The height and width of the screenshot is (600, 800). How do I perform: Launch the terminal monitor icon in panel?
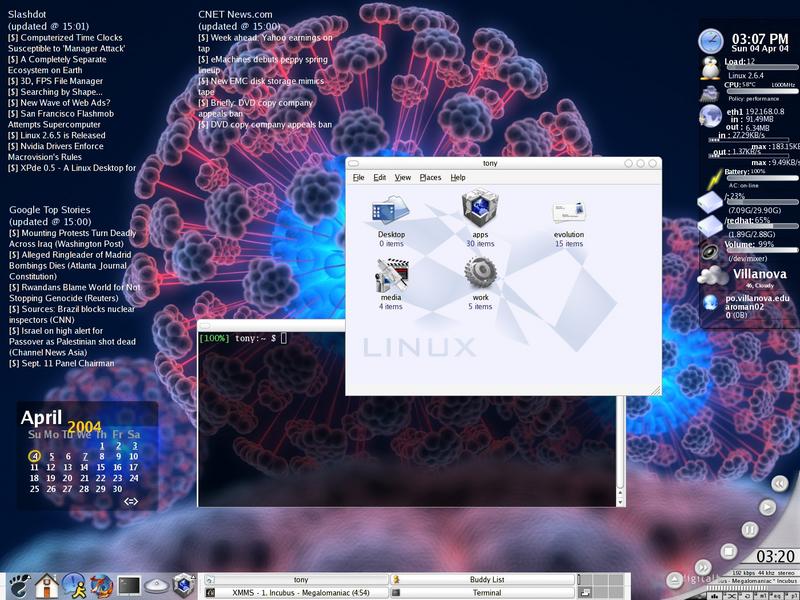[129, 586]
